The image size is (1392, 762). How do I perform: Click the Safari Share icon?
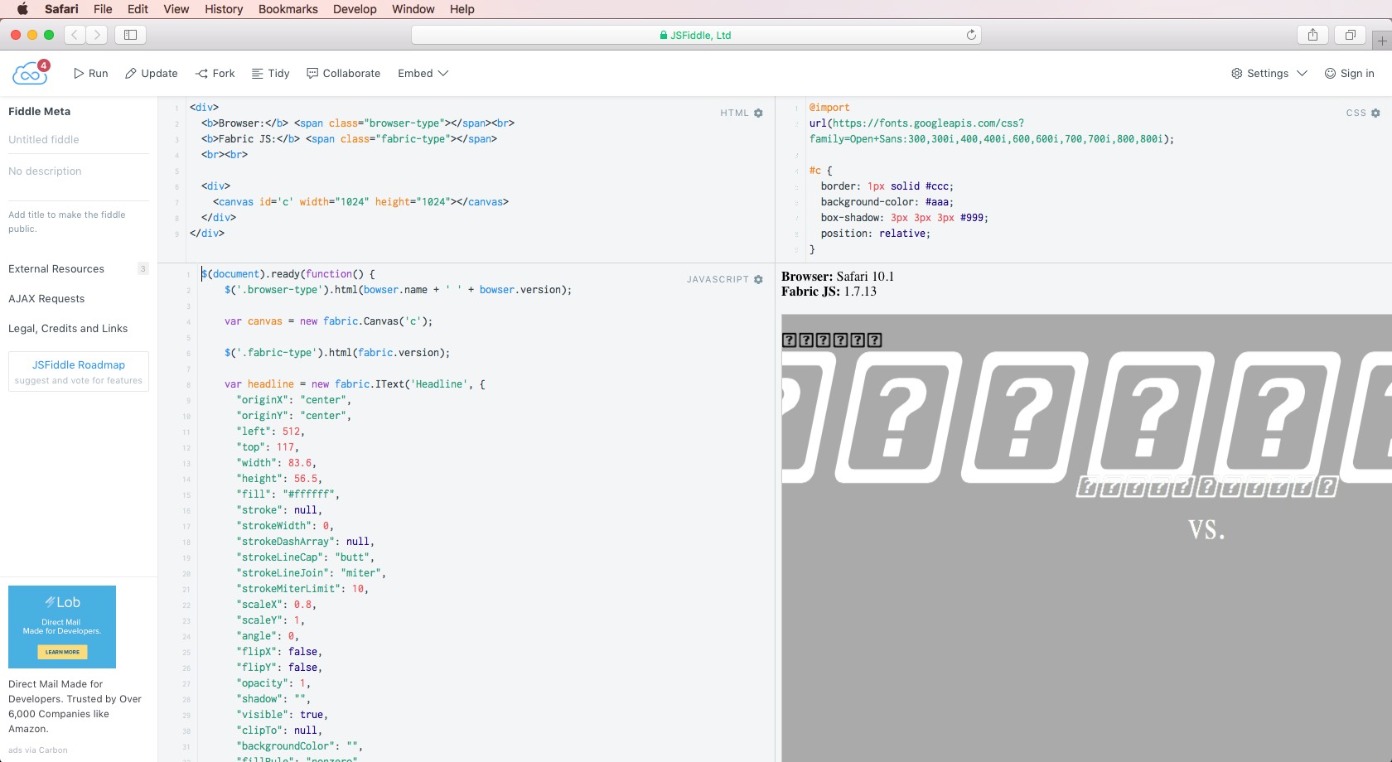pyautogui.click(x=1313, y=35)
